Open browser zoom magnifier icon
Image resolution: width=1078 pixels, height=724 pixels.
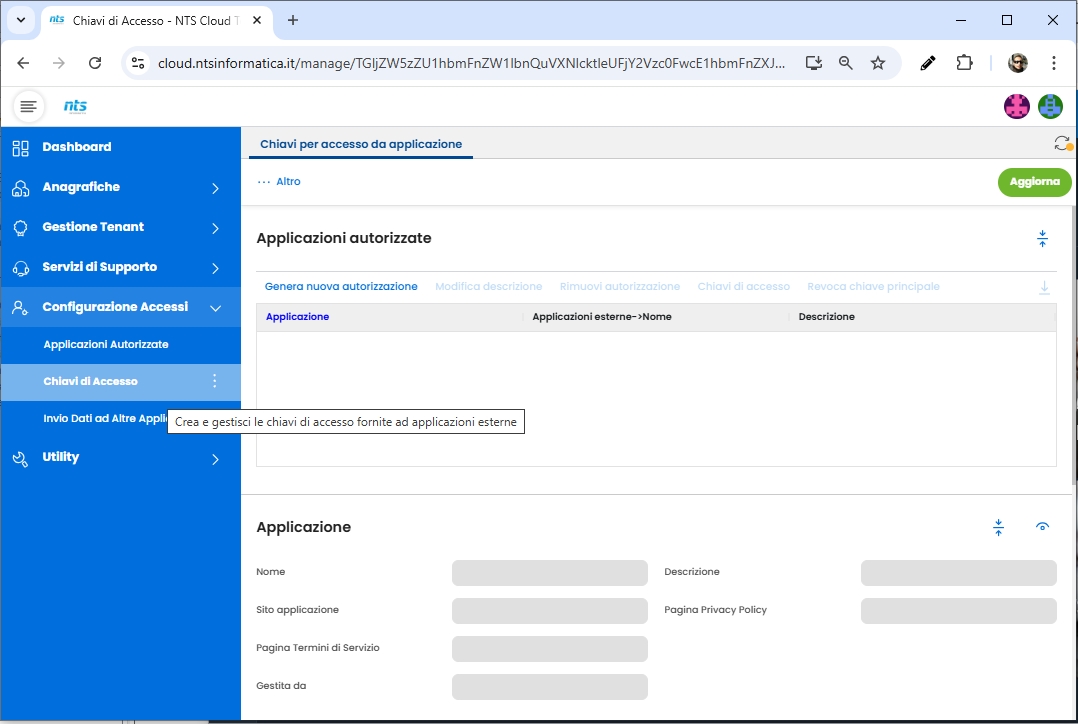pos(846,63)
